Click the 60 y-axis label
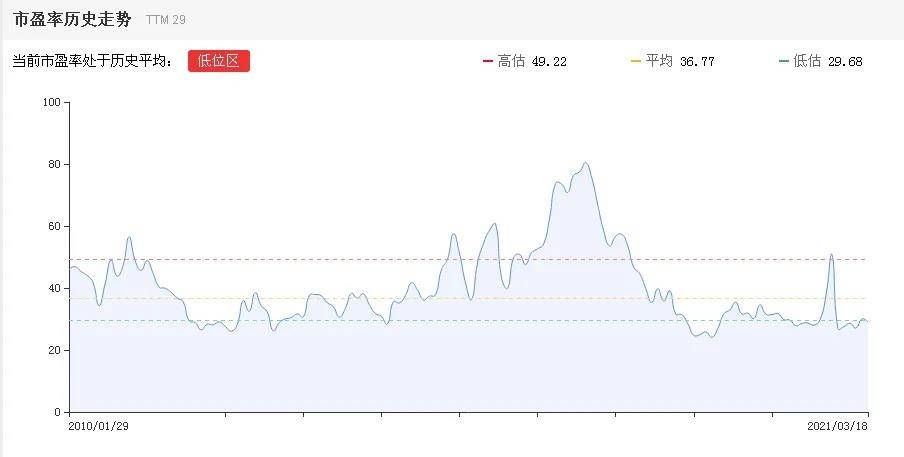Screen dimensions: 904x457 pos(54,226)
